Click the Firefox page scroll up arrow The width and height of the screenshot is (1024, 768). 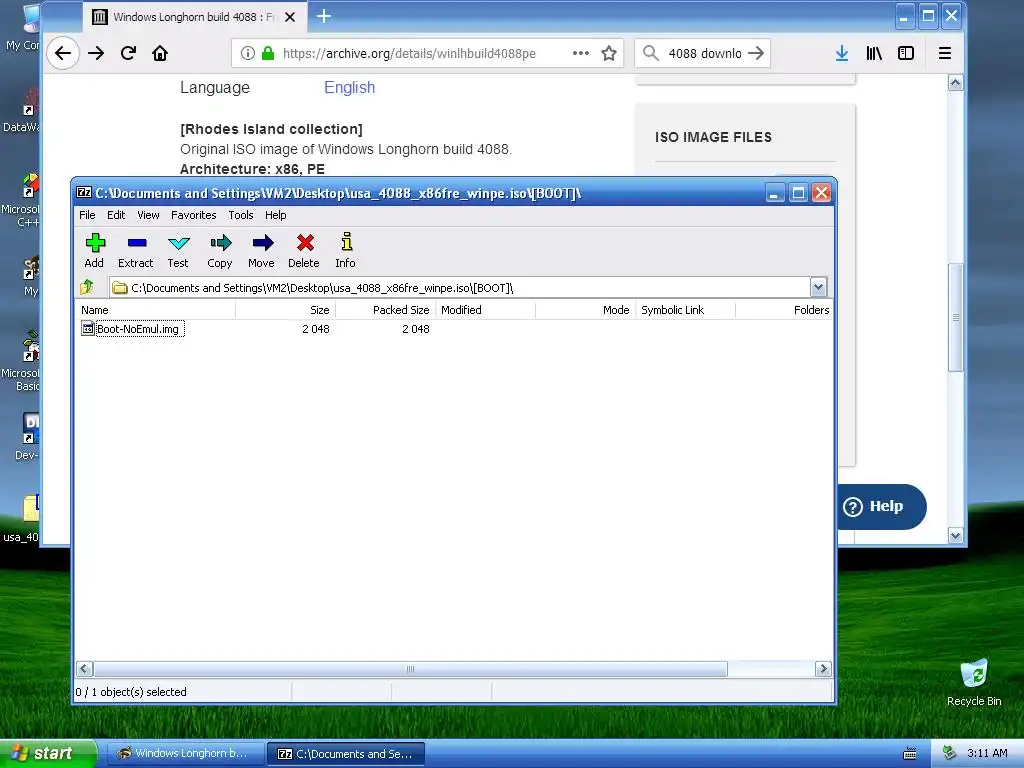point(955,83)
